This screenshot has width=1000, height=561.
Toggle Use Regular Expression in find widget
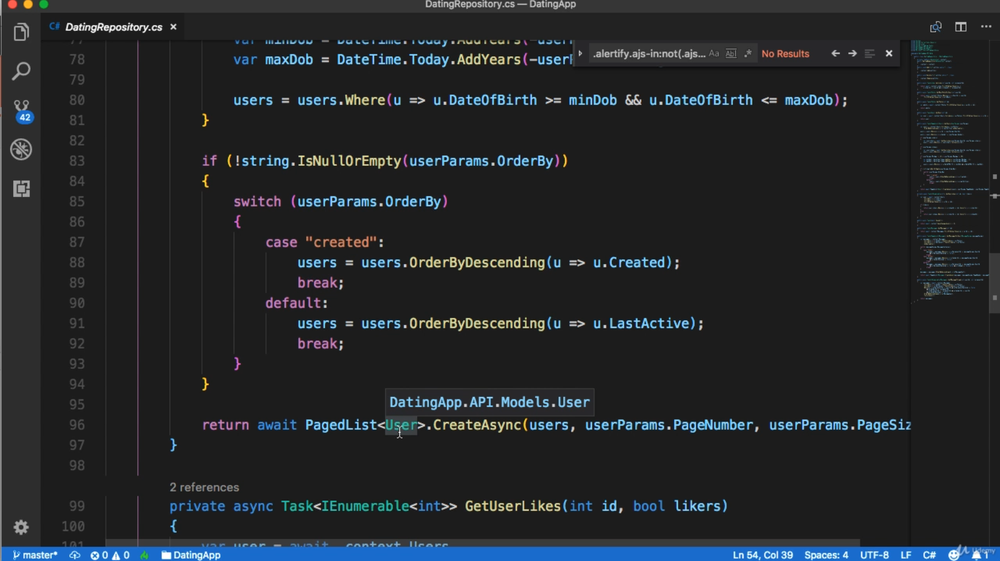748,54
